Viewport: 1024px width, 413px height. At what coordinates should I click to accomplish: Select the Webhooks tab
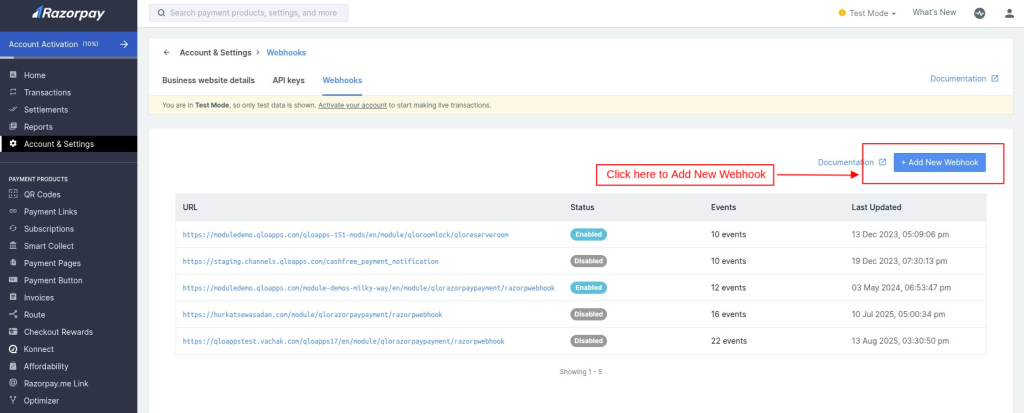[342, 80]
